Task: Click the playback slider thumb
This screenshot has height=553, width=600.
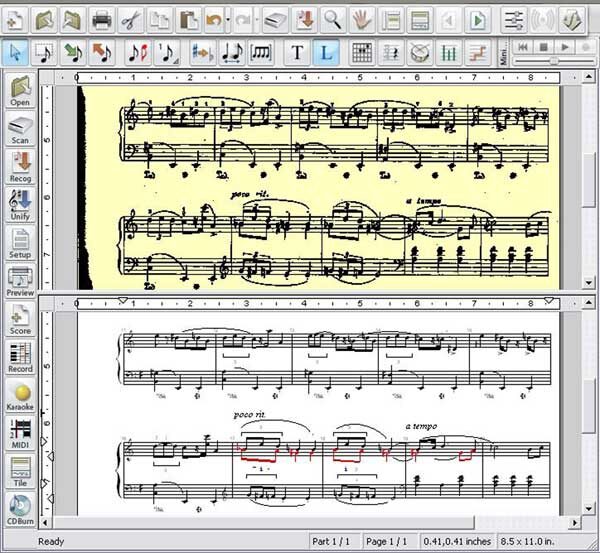Action: tap(554, 61)
